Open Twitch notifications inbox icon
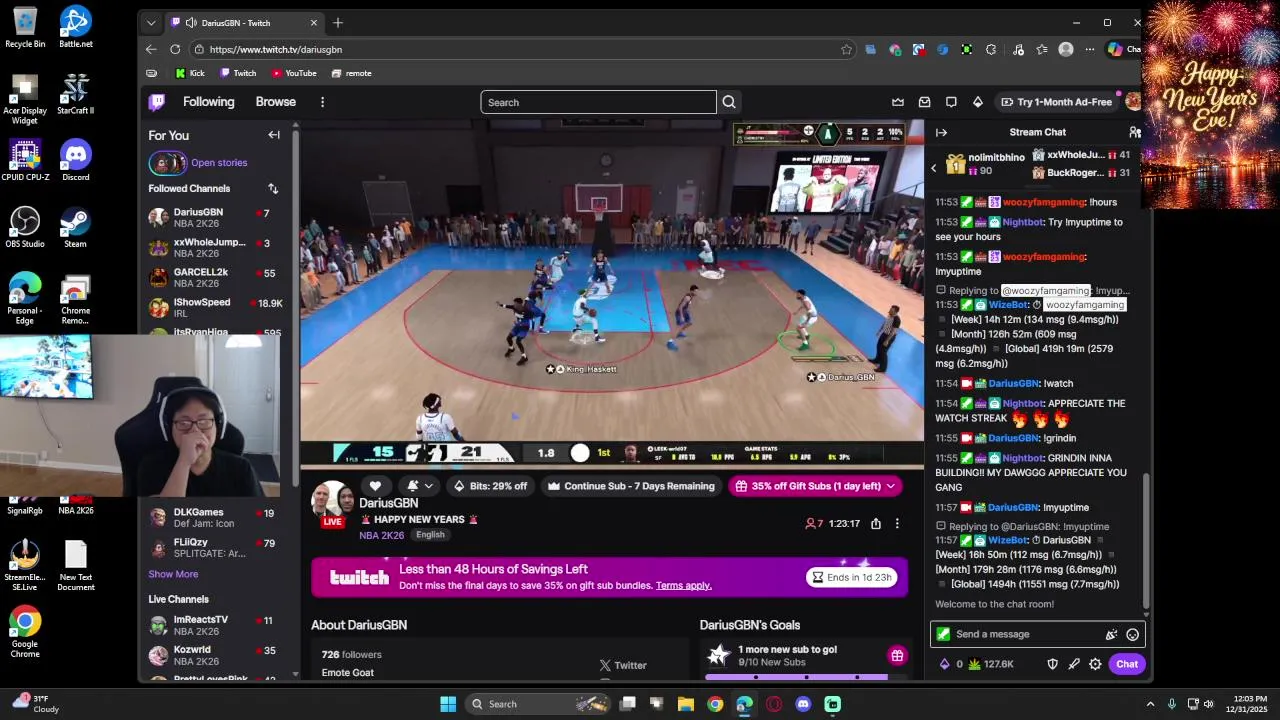The image size is (1280, 720). click(x=925, y=102)
